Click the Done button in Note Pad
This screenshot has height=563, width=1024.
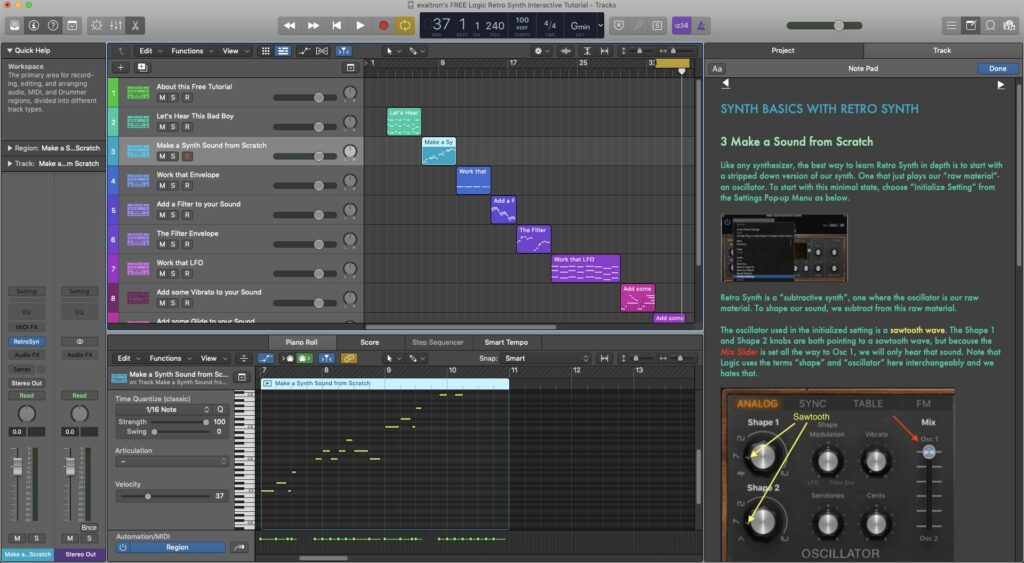click(x=997, y=69)
